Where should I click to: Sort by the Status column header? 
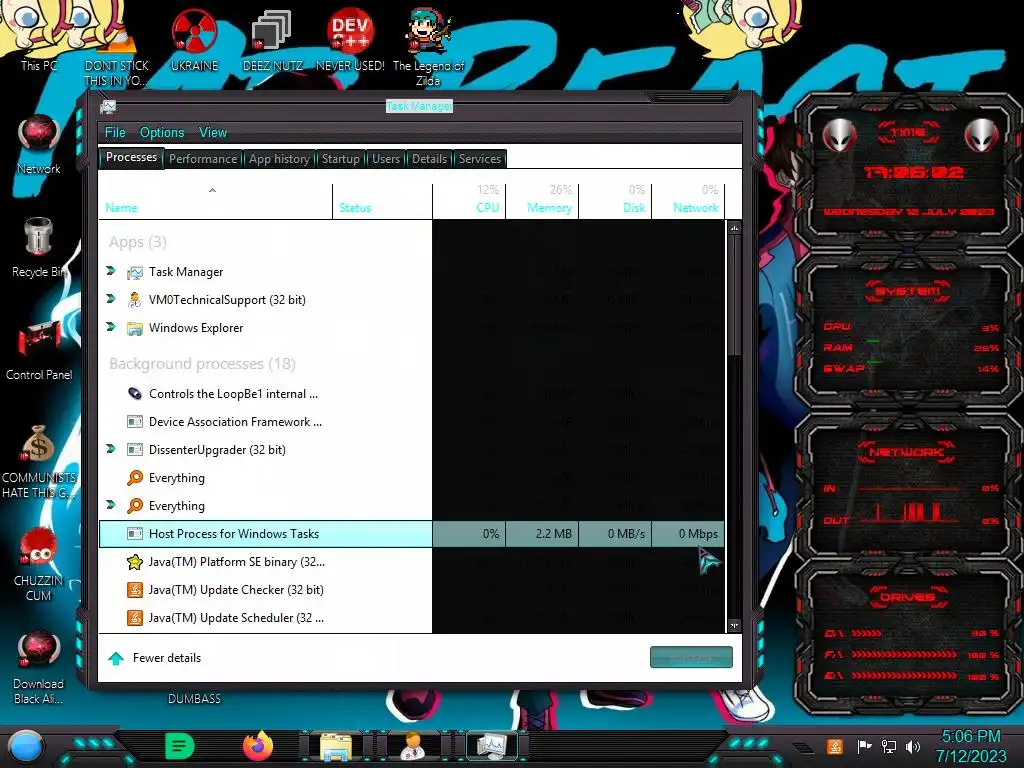382,201
